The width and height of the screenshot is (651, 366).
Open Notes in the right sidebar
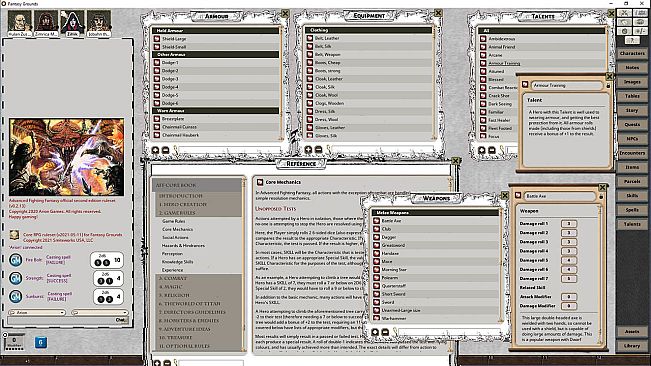pos(632,68)
